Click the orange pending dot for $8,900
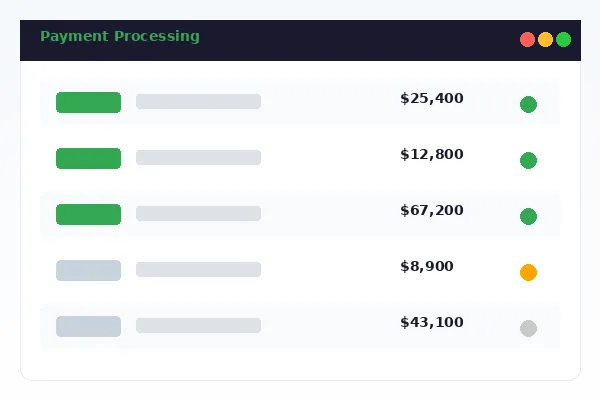This screenshot has width=600, height=400. point(528,272)
